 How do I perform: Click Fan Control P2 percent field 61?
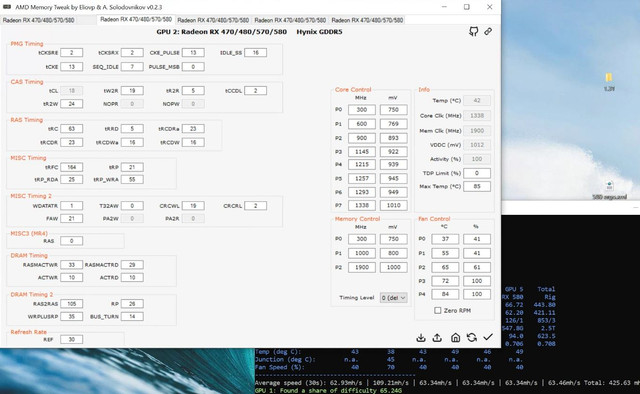tap(477, 267)
